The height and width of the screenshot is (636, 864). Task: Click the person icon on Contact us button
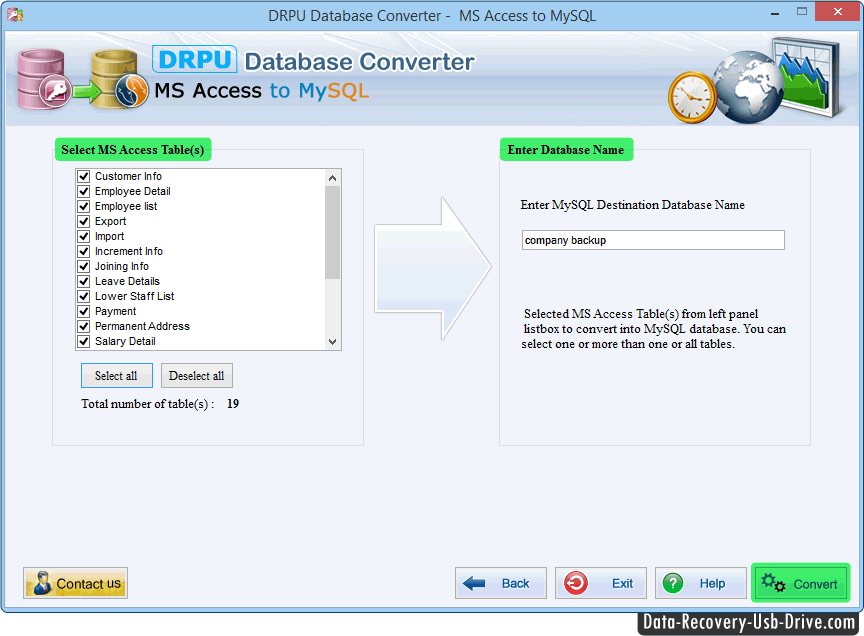click(x=42, y=583)
